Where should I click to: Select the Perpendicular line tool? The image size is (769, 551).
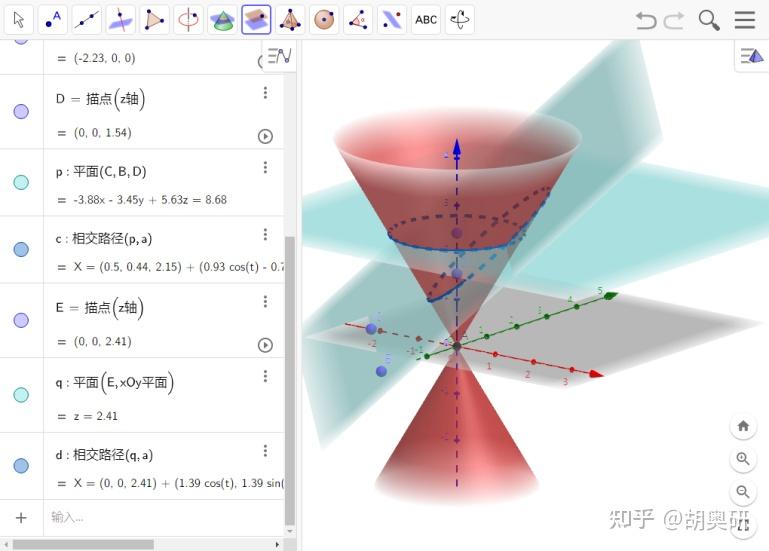click(121, 20)
